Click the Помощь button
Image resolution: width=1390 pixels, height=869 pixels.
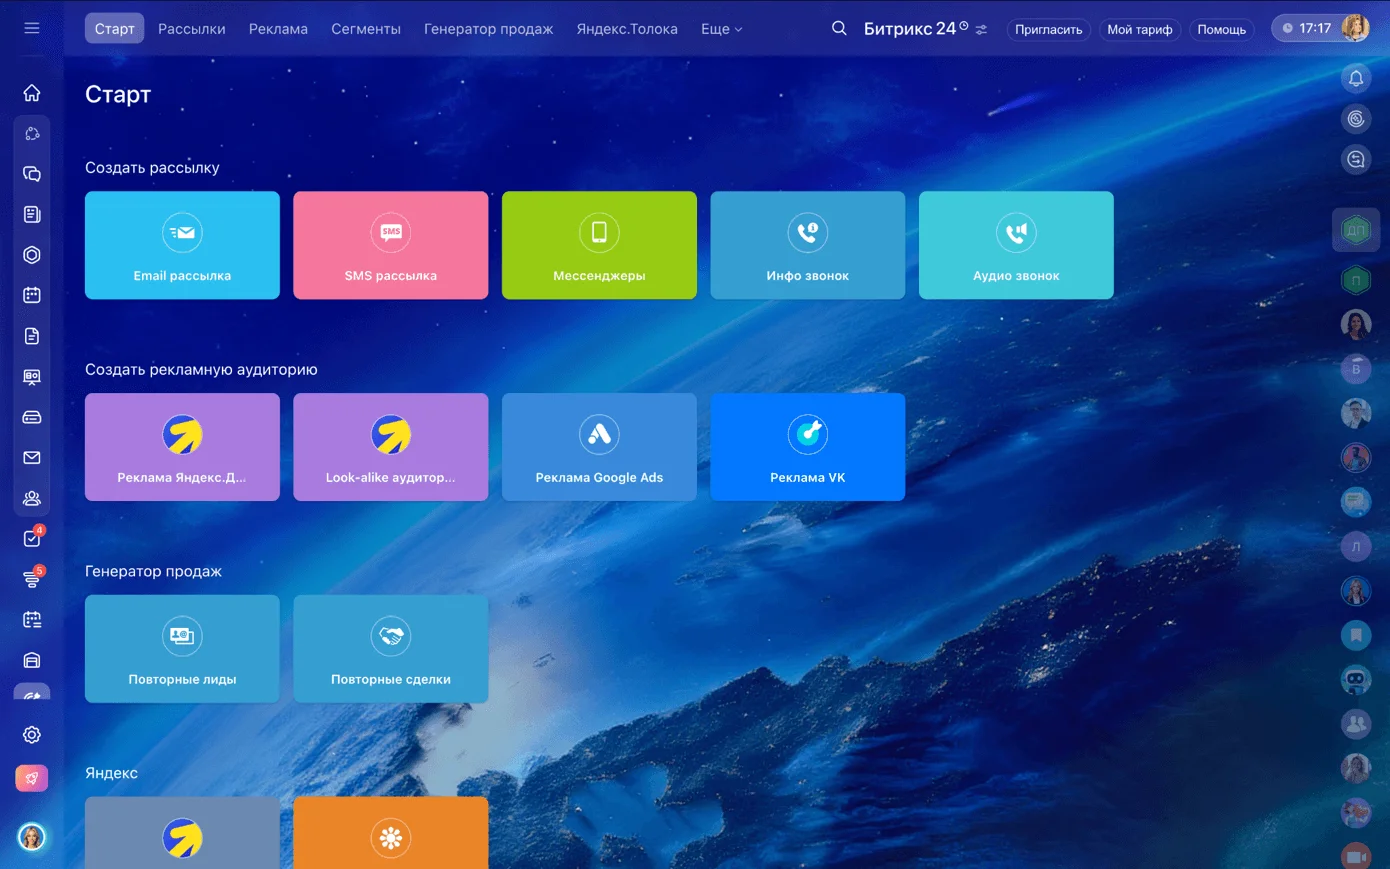click(x=1222, y=30)
